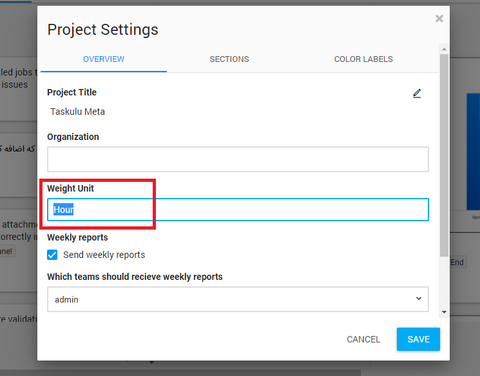Click the dialog's vertical scrollbar thumb
This screenshot has width=480, height=376.
(444, 155)
